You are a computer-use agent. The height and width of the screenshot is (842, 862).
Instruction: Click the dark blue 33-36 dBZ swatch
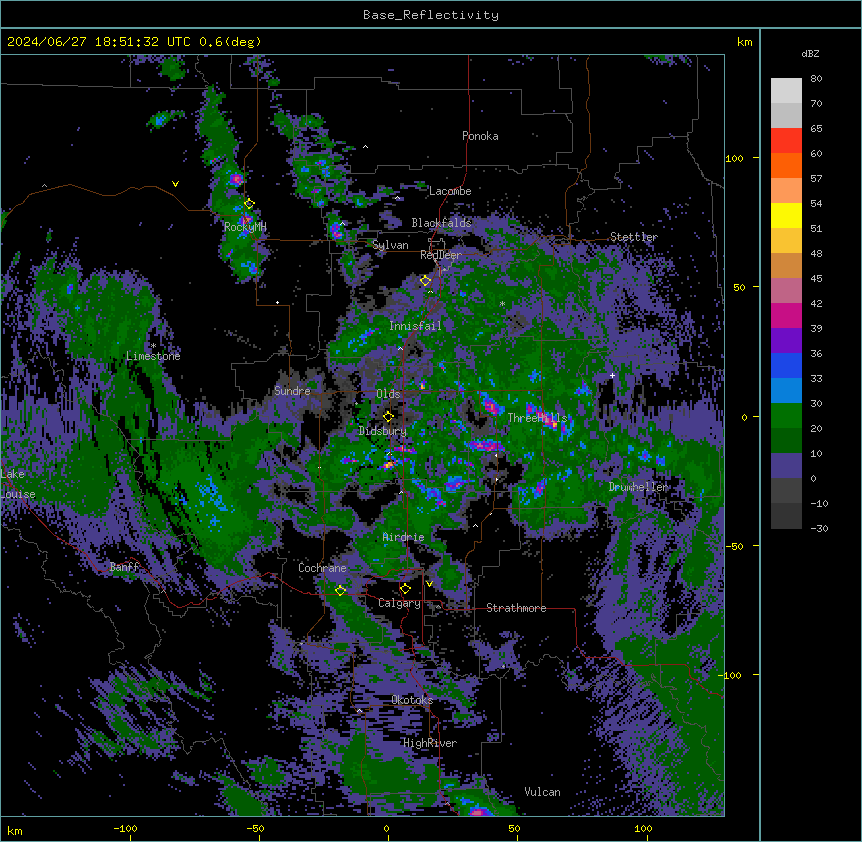click(x=786, y=365)
